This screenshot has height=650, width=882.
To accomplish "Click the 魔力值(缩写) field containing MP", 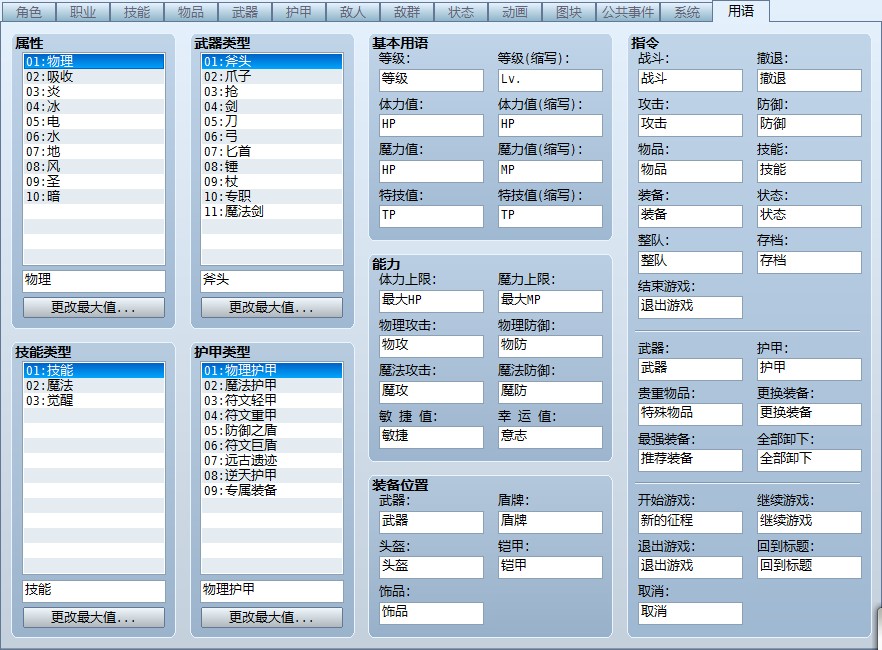I will point(550,171).
